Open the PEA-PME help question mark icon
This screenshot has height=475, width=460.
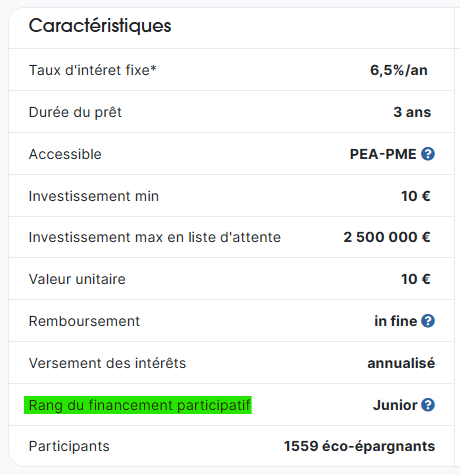pyautogui.click(x=428, y=154)
